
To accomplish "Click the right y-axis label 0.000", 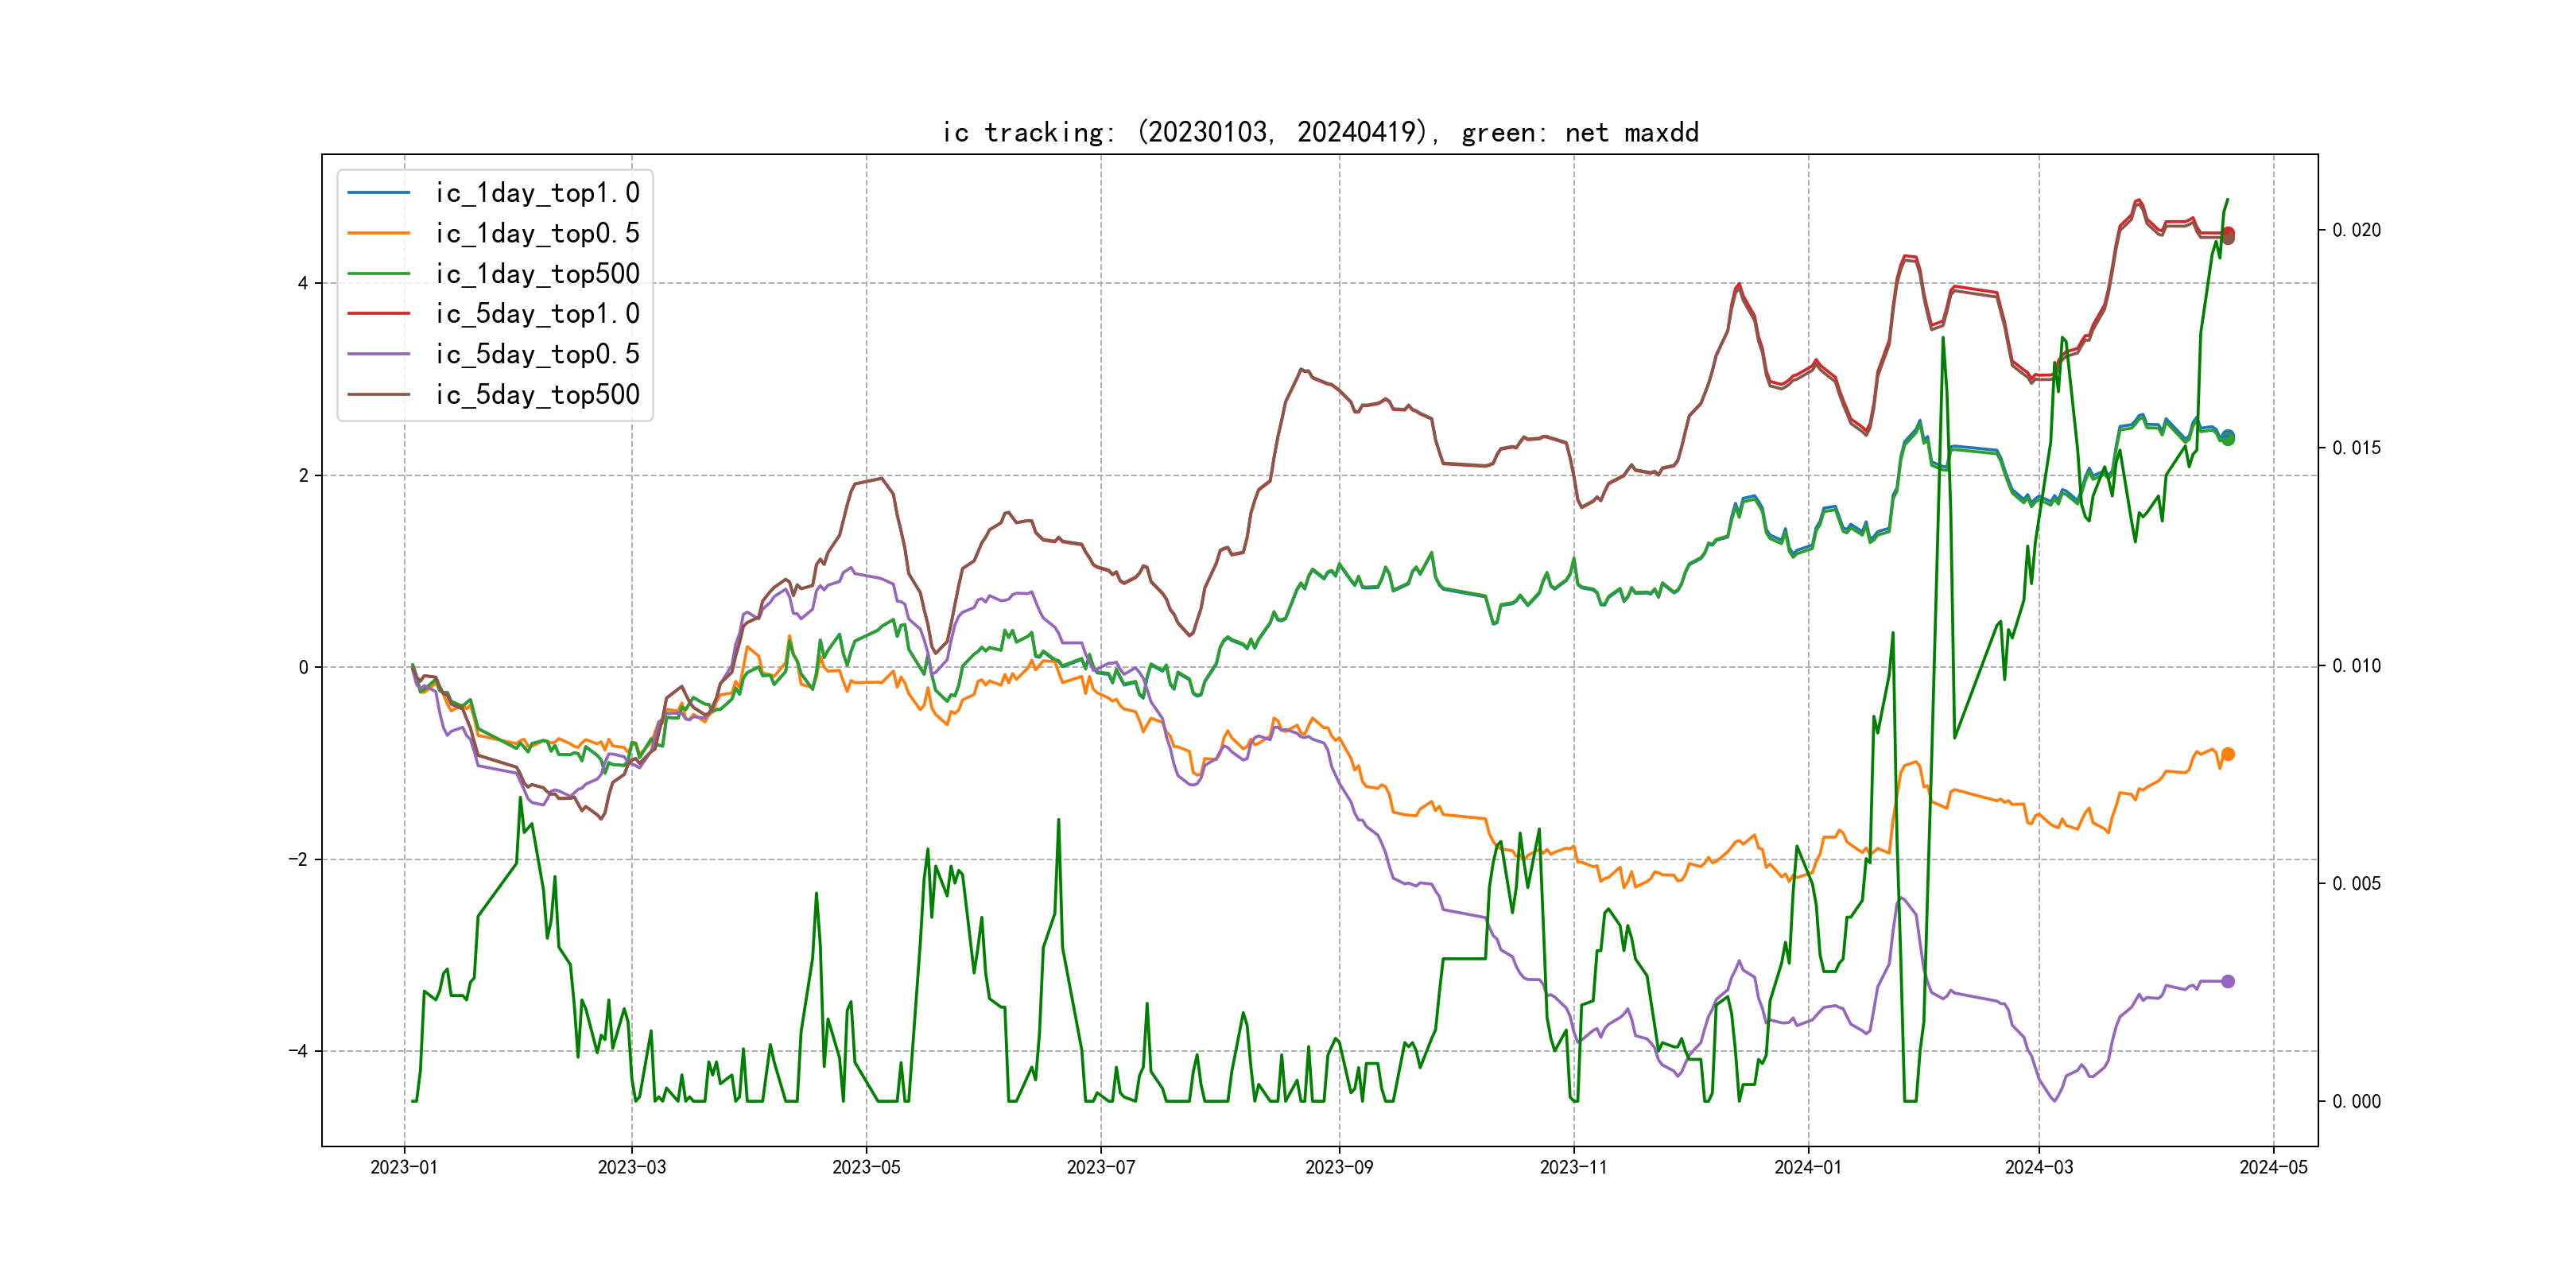I will pos(2356,1101).
